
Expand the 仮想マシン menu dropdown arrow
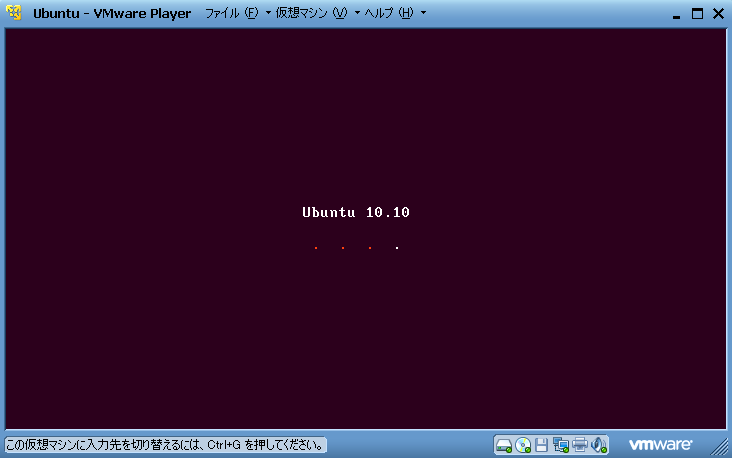pos(357,13)
